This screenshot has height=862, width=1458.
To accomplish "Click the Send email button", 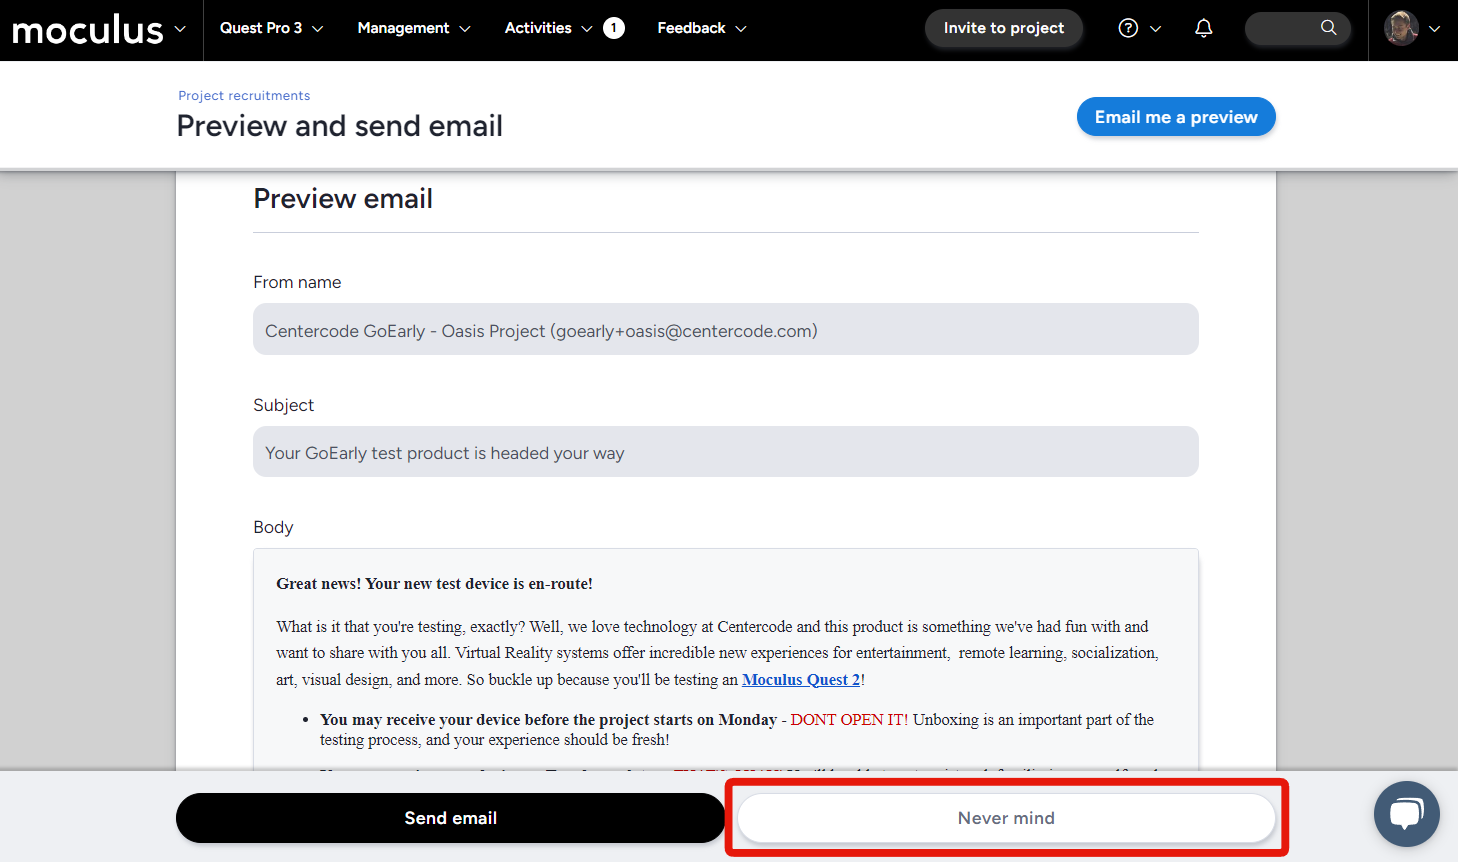I will [450, 818].
